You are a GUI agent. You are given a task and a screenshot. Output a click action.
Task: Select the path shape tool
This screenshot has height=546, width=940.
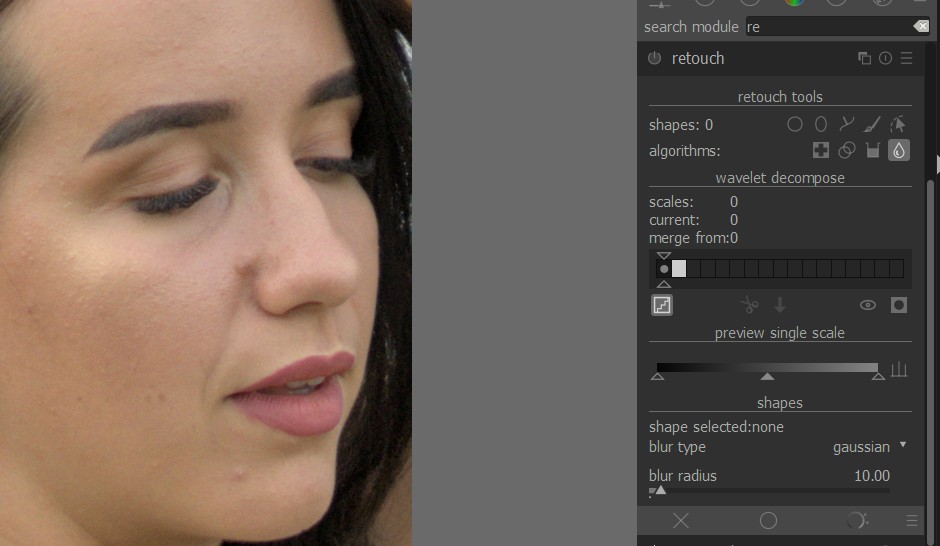click(x=846, y=124)
